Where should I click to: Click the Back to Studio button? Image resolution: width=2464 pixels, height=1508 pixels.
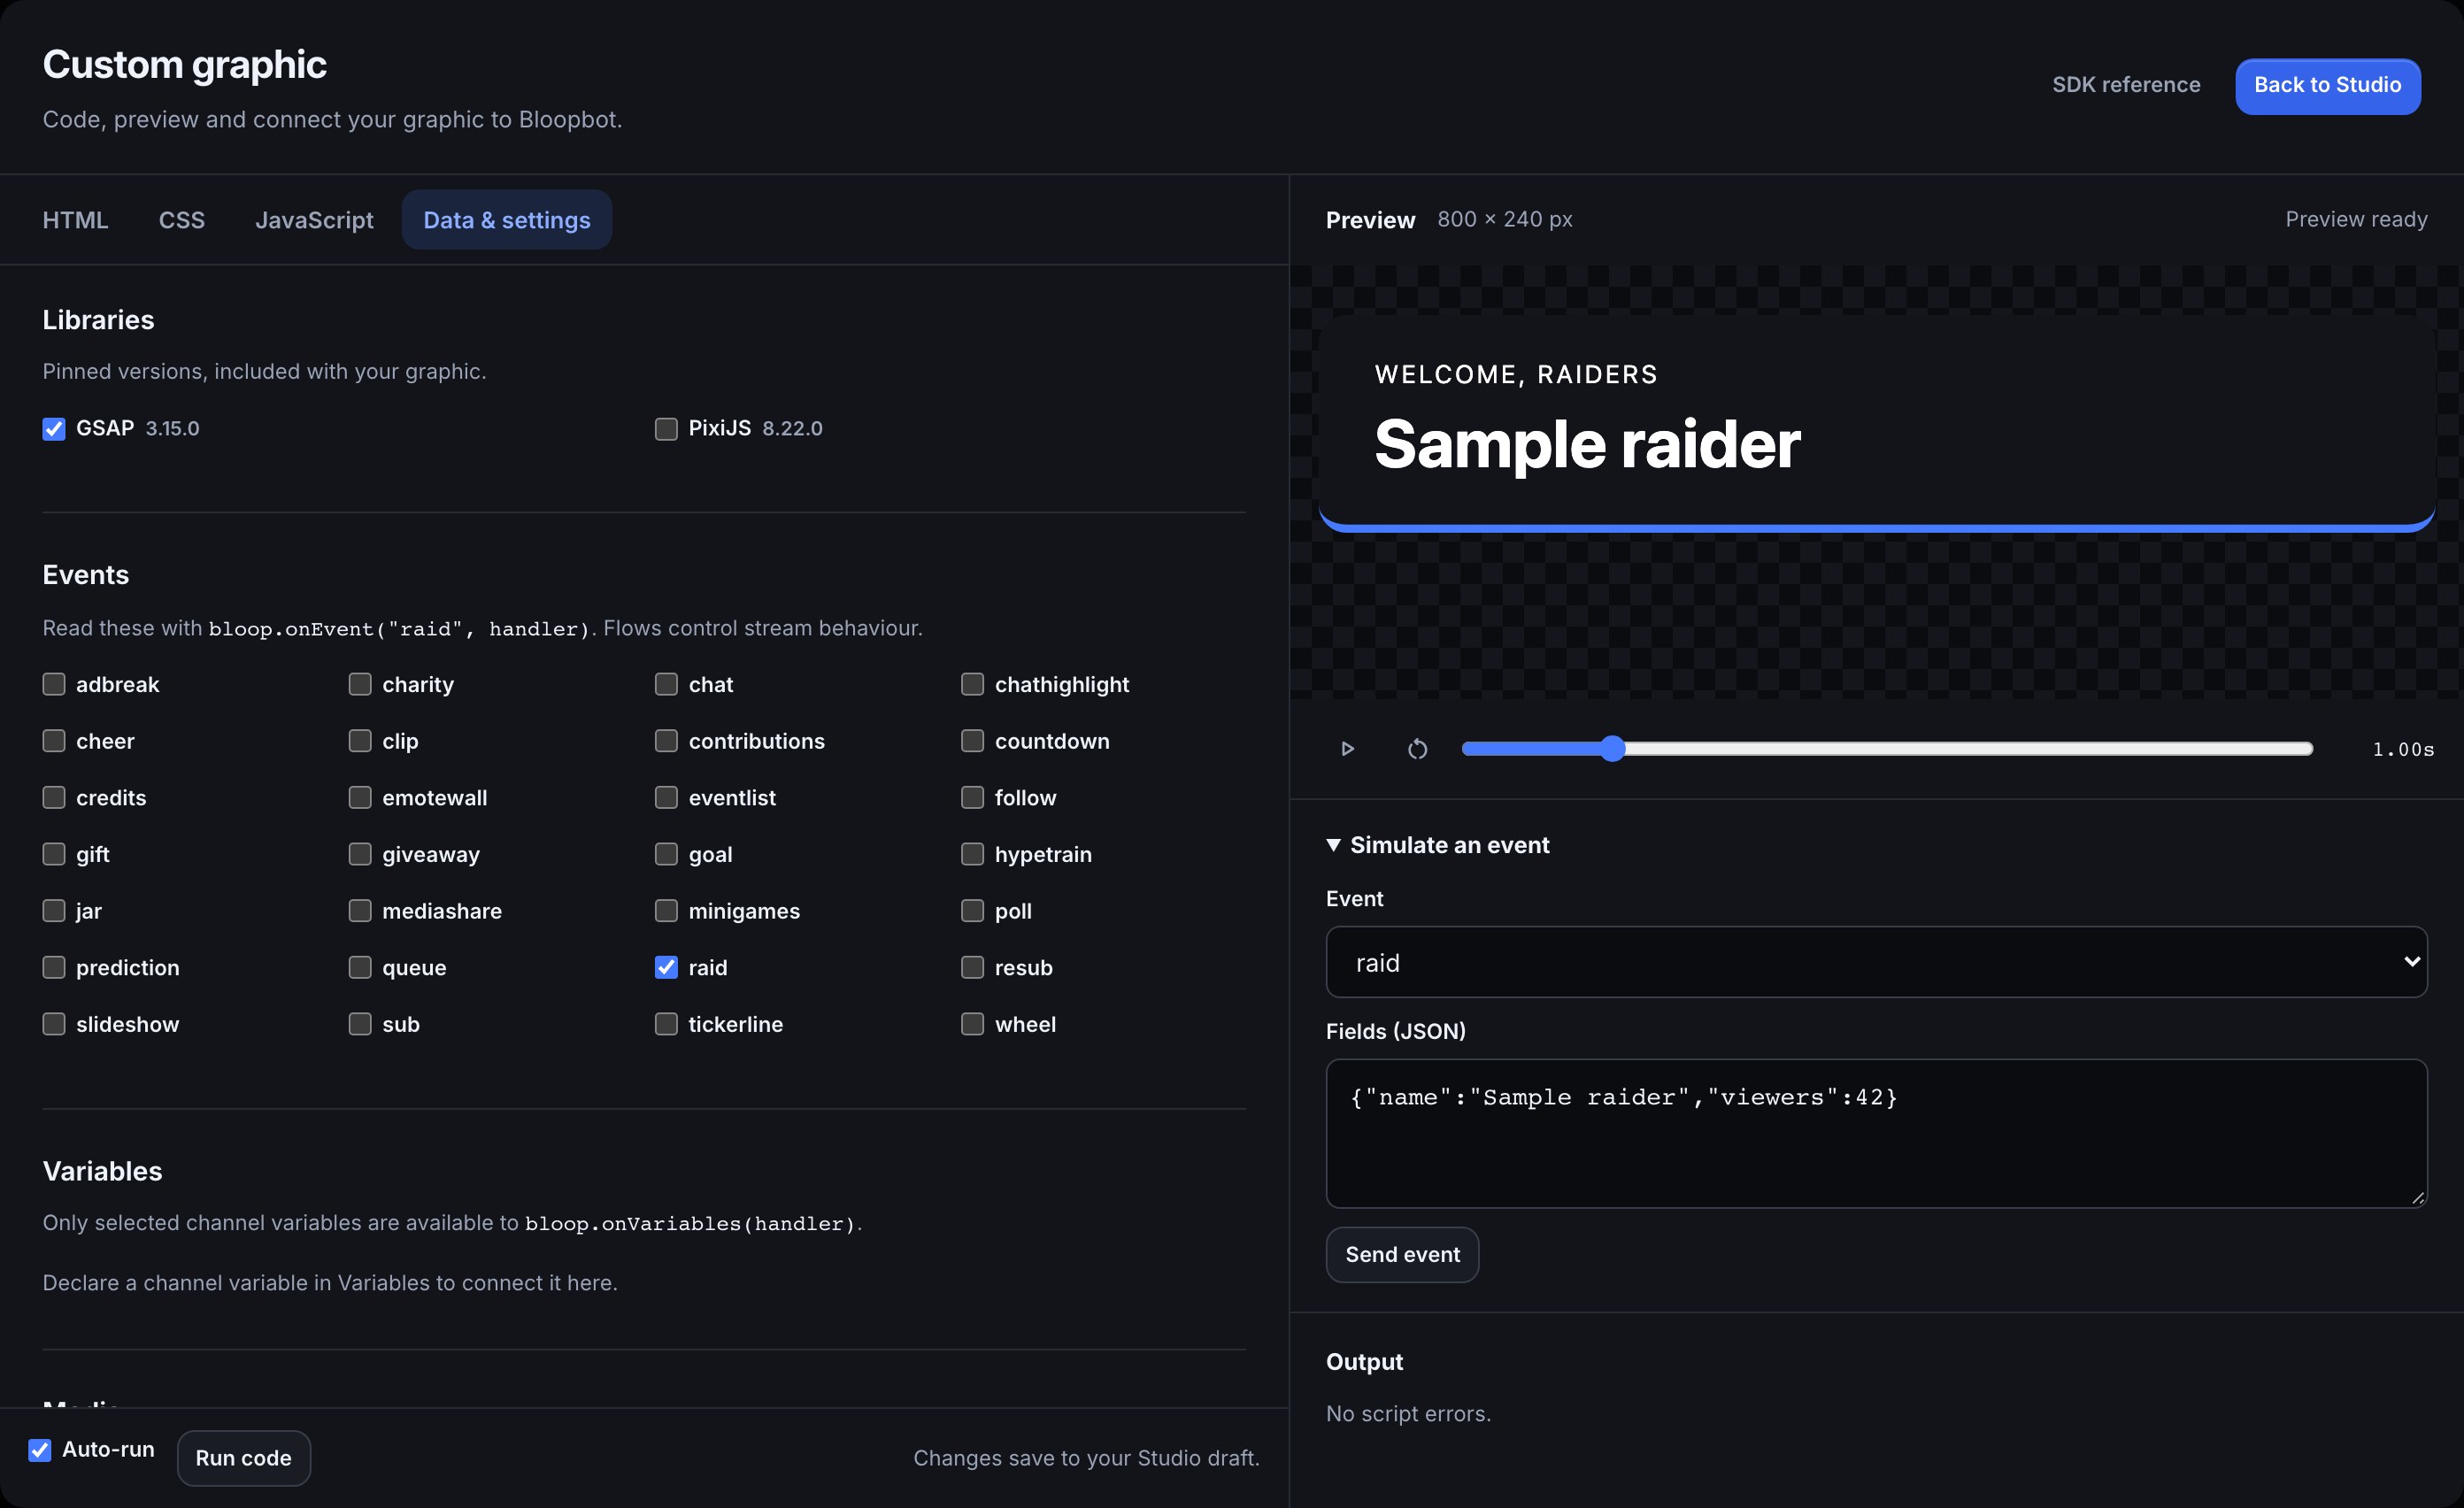click(x=2327, y=86)
